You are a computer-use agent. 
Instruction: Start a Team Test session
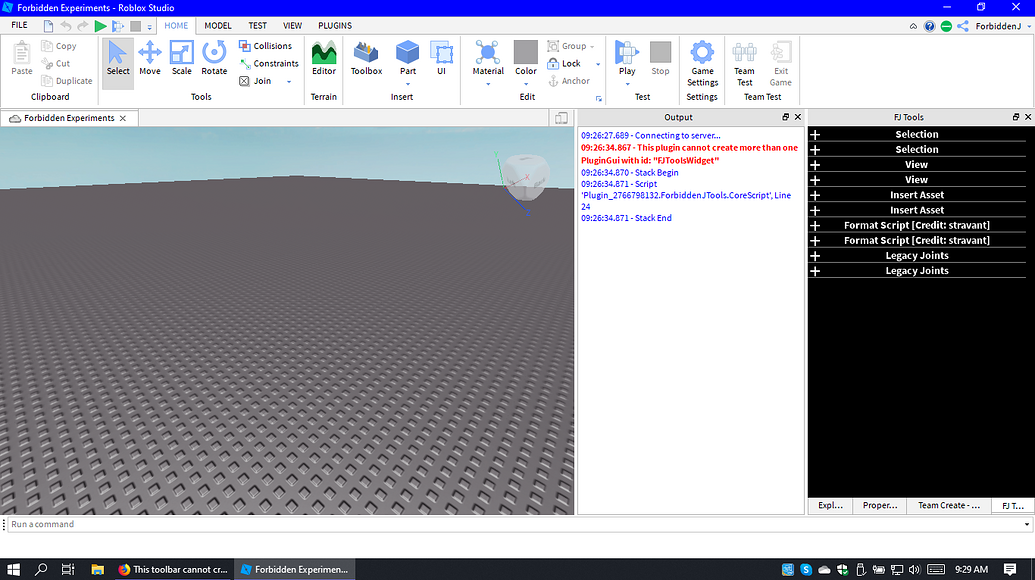(743, 60)
